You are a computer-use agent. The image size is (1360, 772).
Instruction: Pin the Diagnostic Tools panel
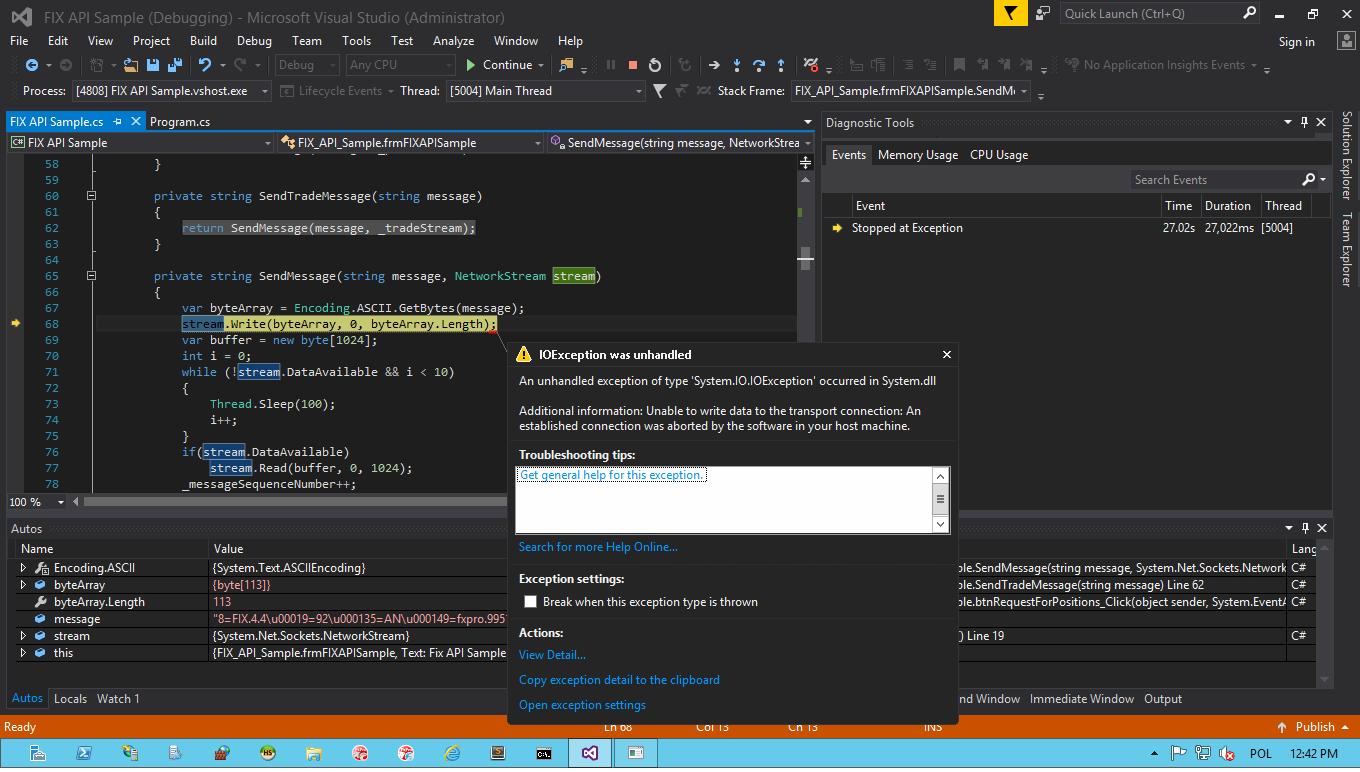point(1304,122)
